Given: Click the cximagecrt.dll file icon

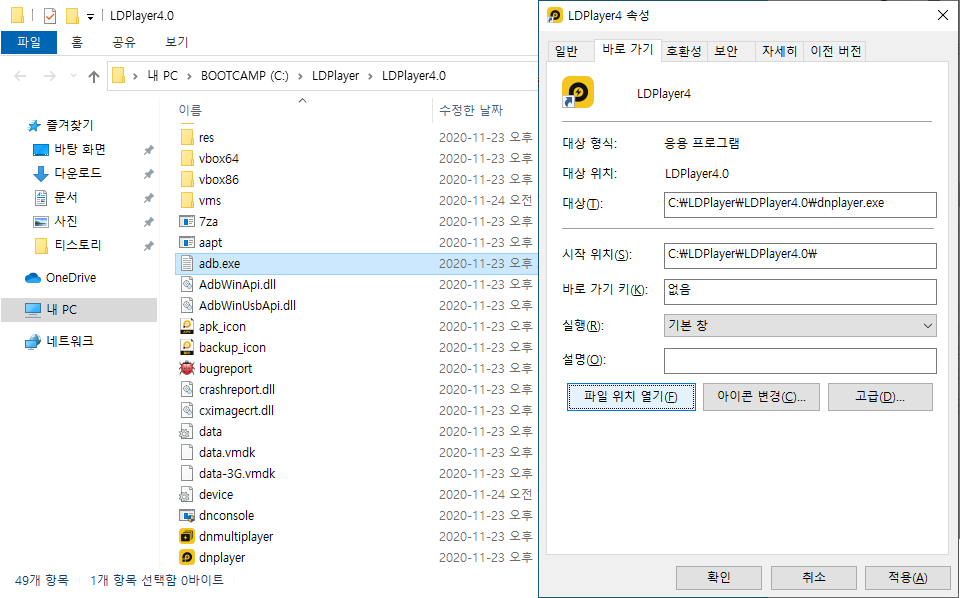Looking at the screenshot, I should [187, 410].
